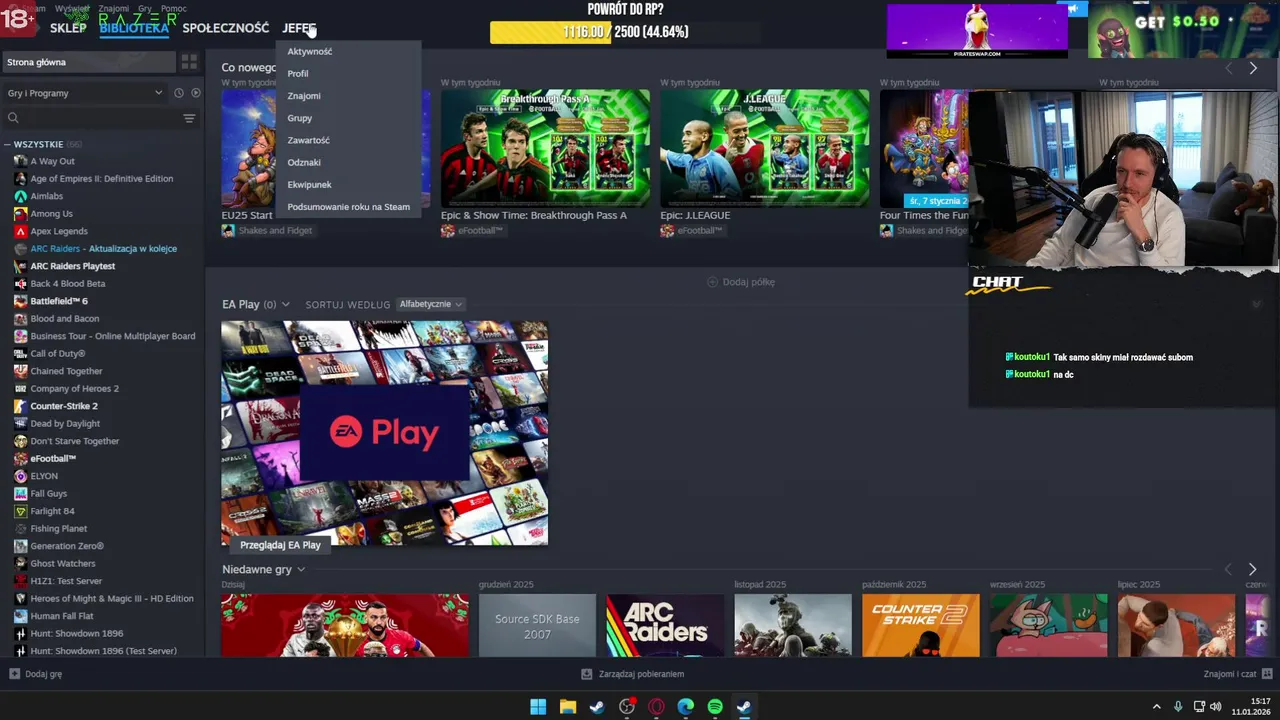Select Podsumowanie roku na Steam
This screenshot has width=1280, height=720.
(x=349, y=207)
